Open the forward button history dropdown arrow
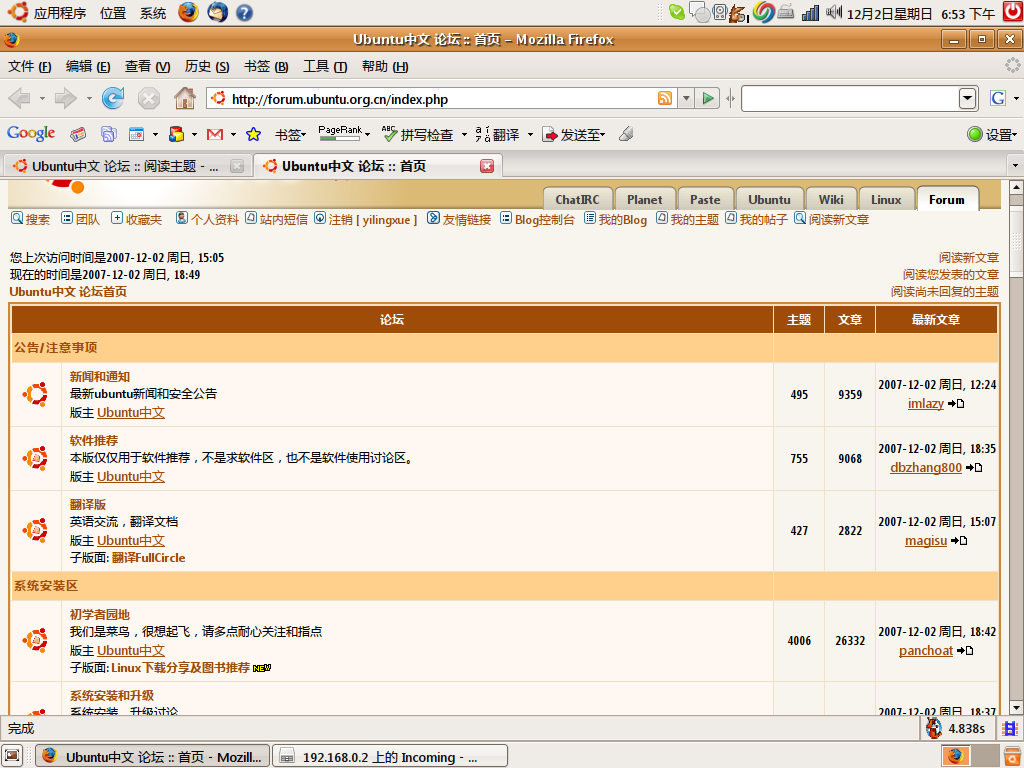The width and height of the screenshot is (1024, 768). [x=89, y=99]
